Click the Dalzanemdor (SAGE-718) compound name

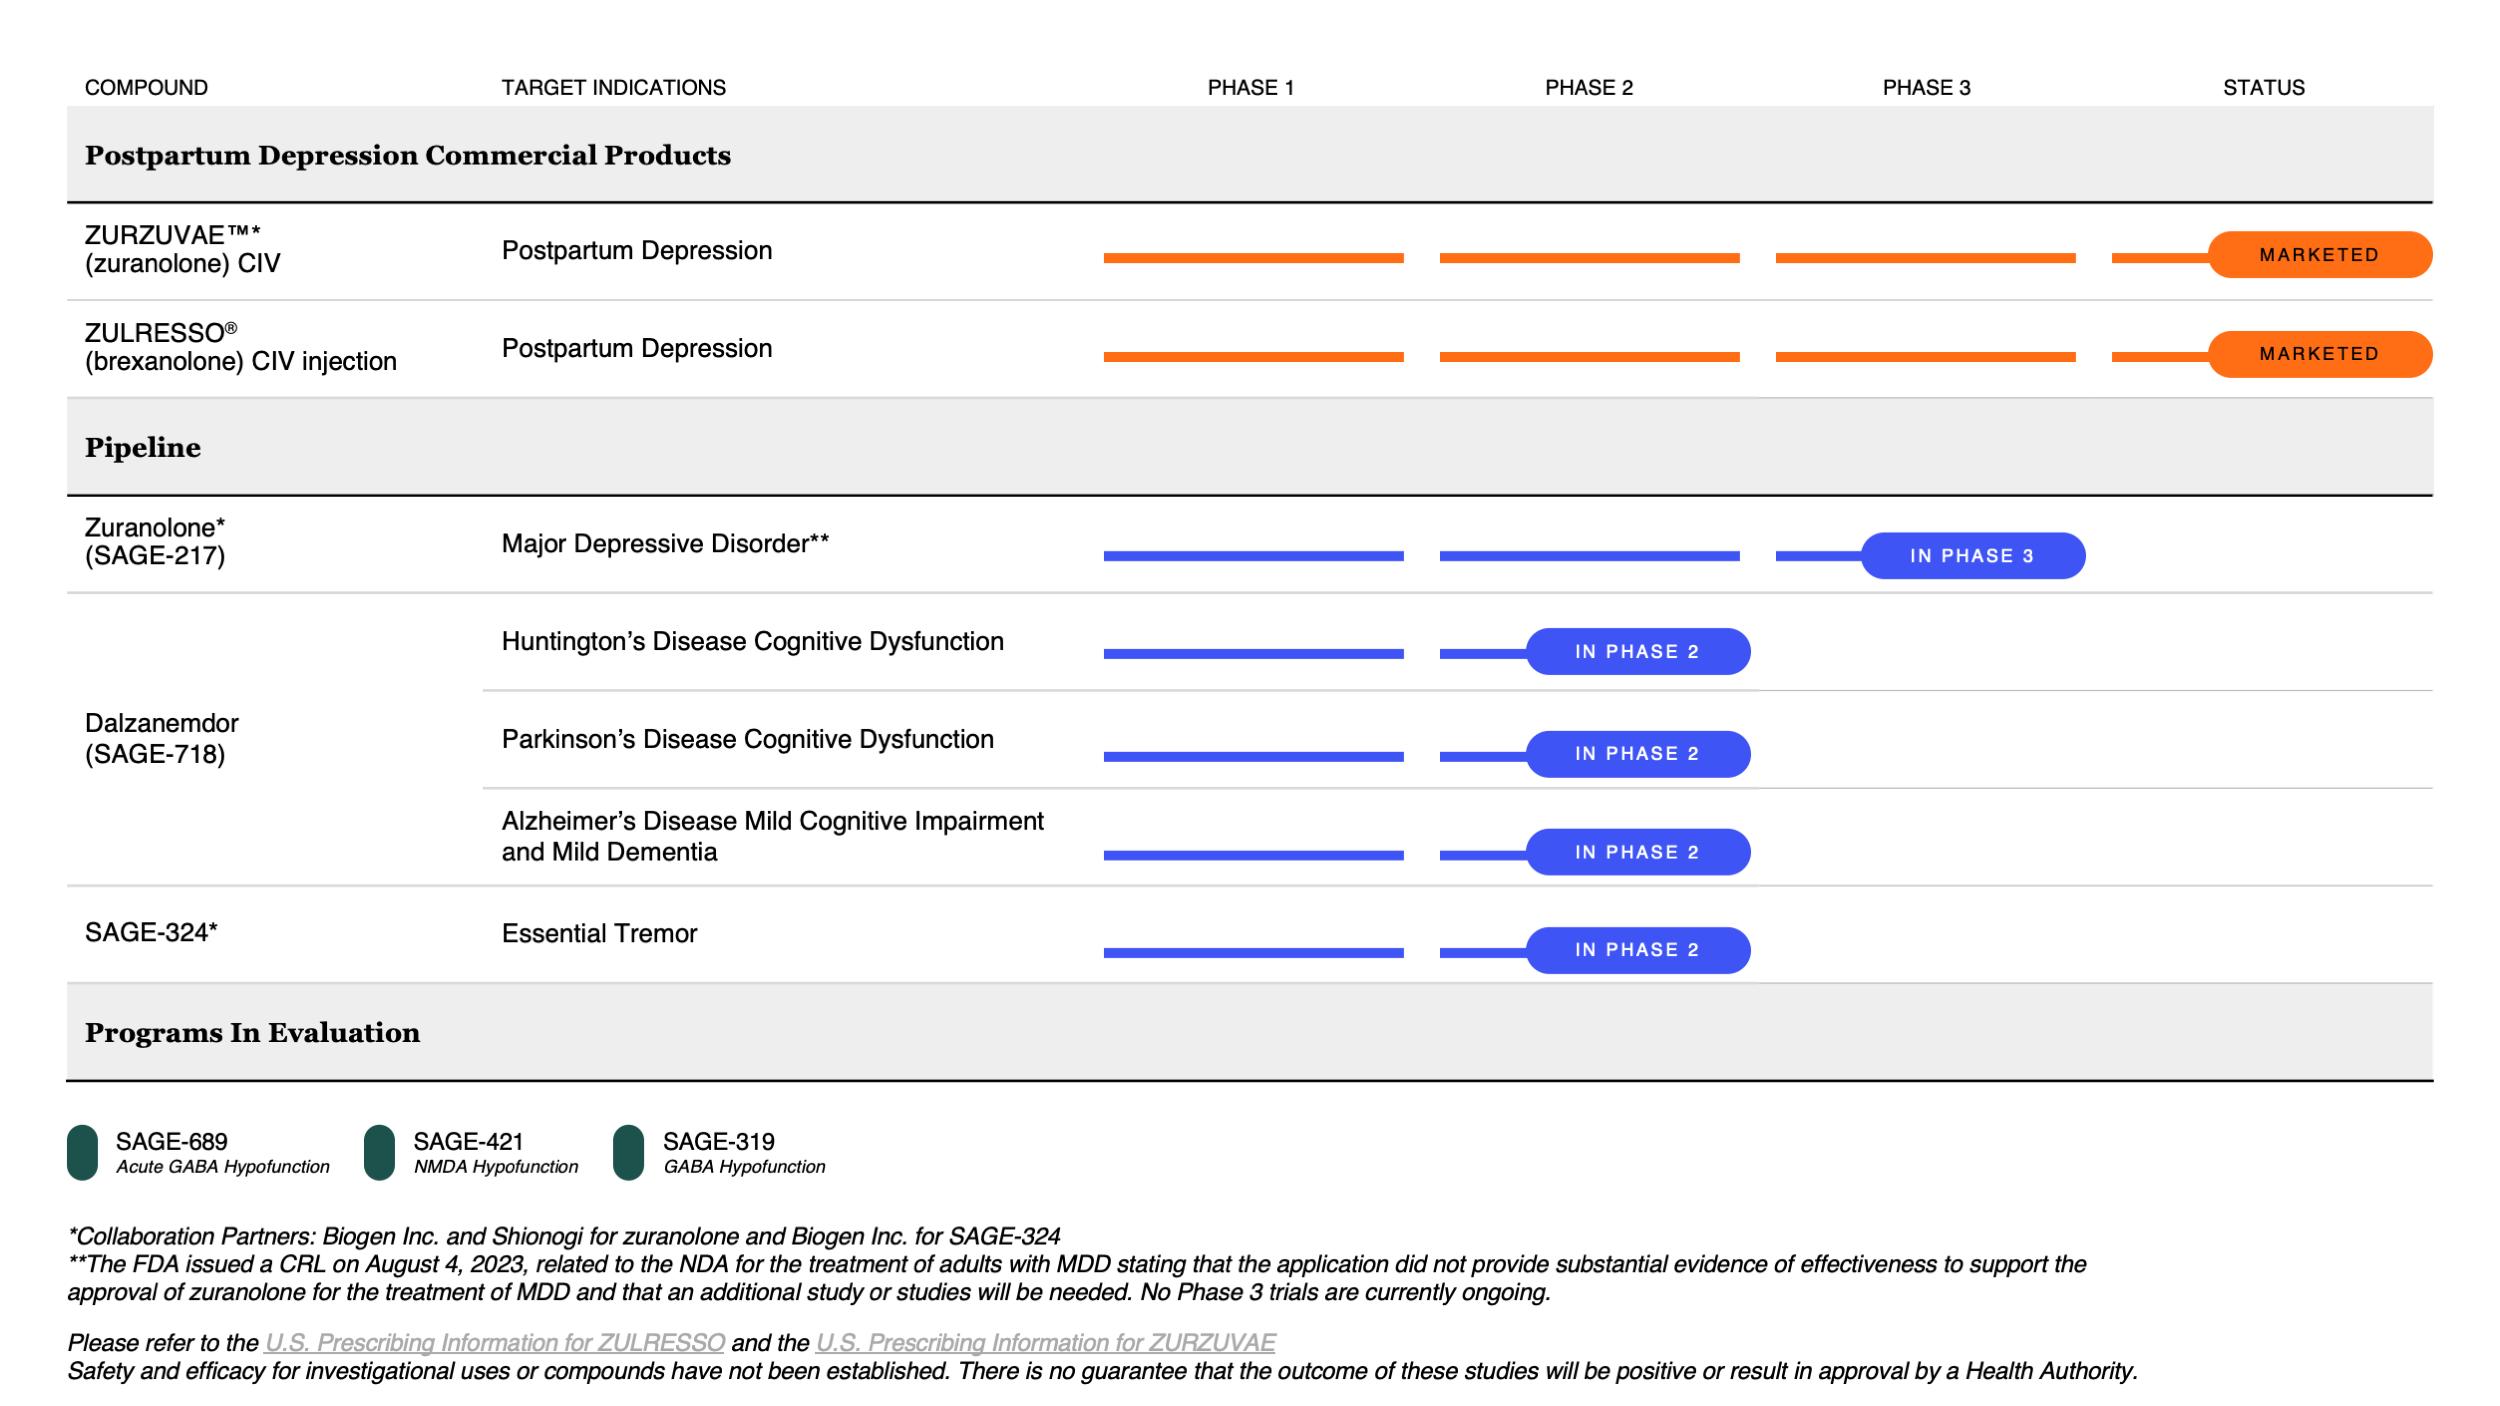click(161, 738)
